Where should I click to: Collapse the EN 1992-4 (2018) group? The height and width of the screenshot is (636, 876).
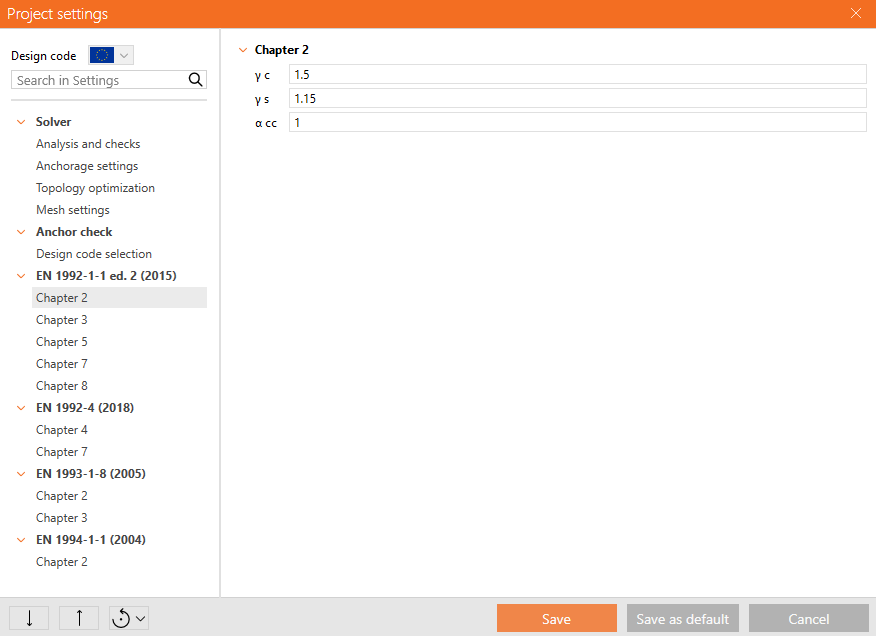[21, 408]
